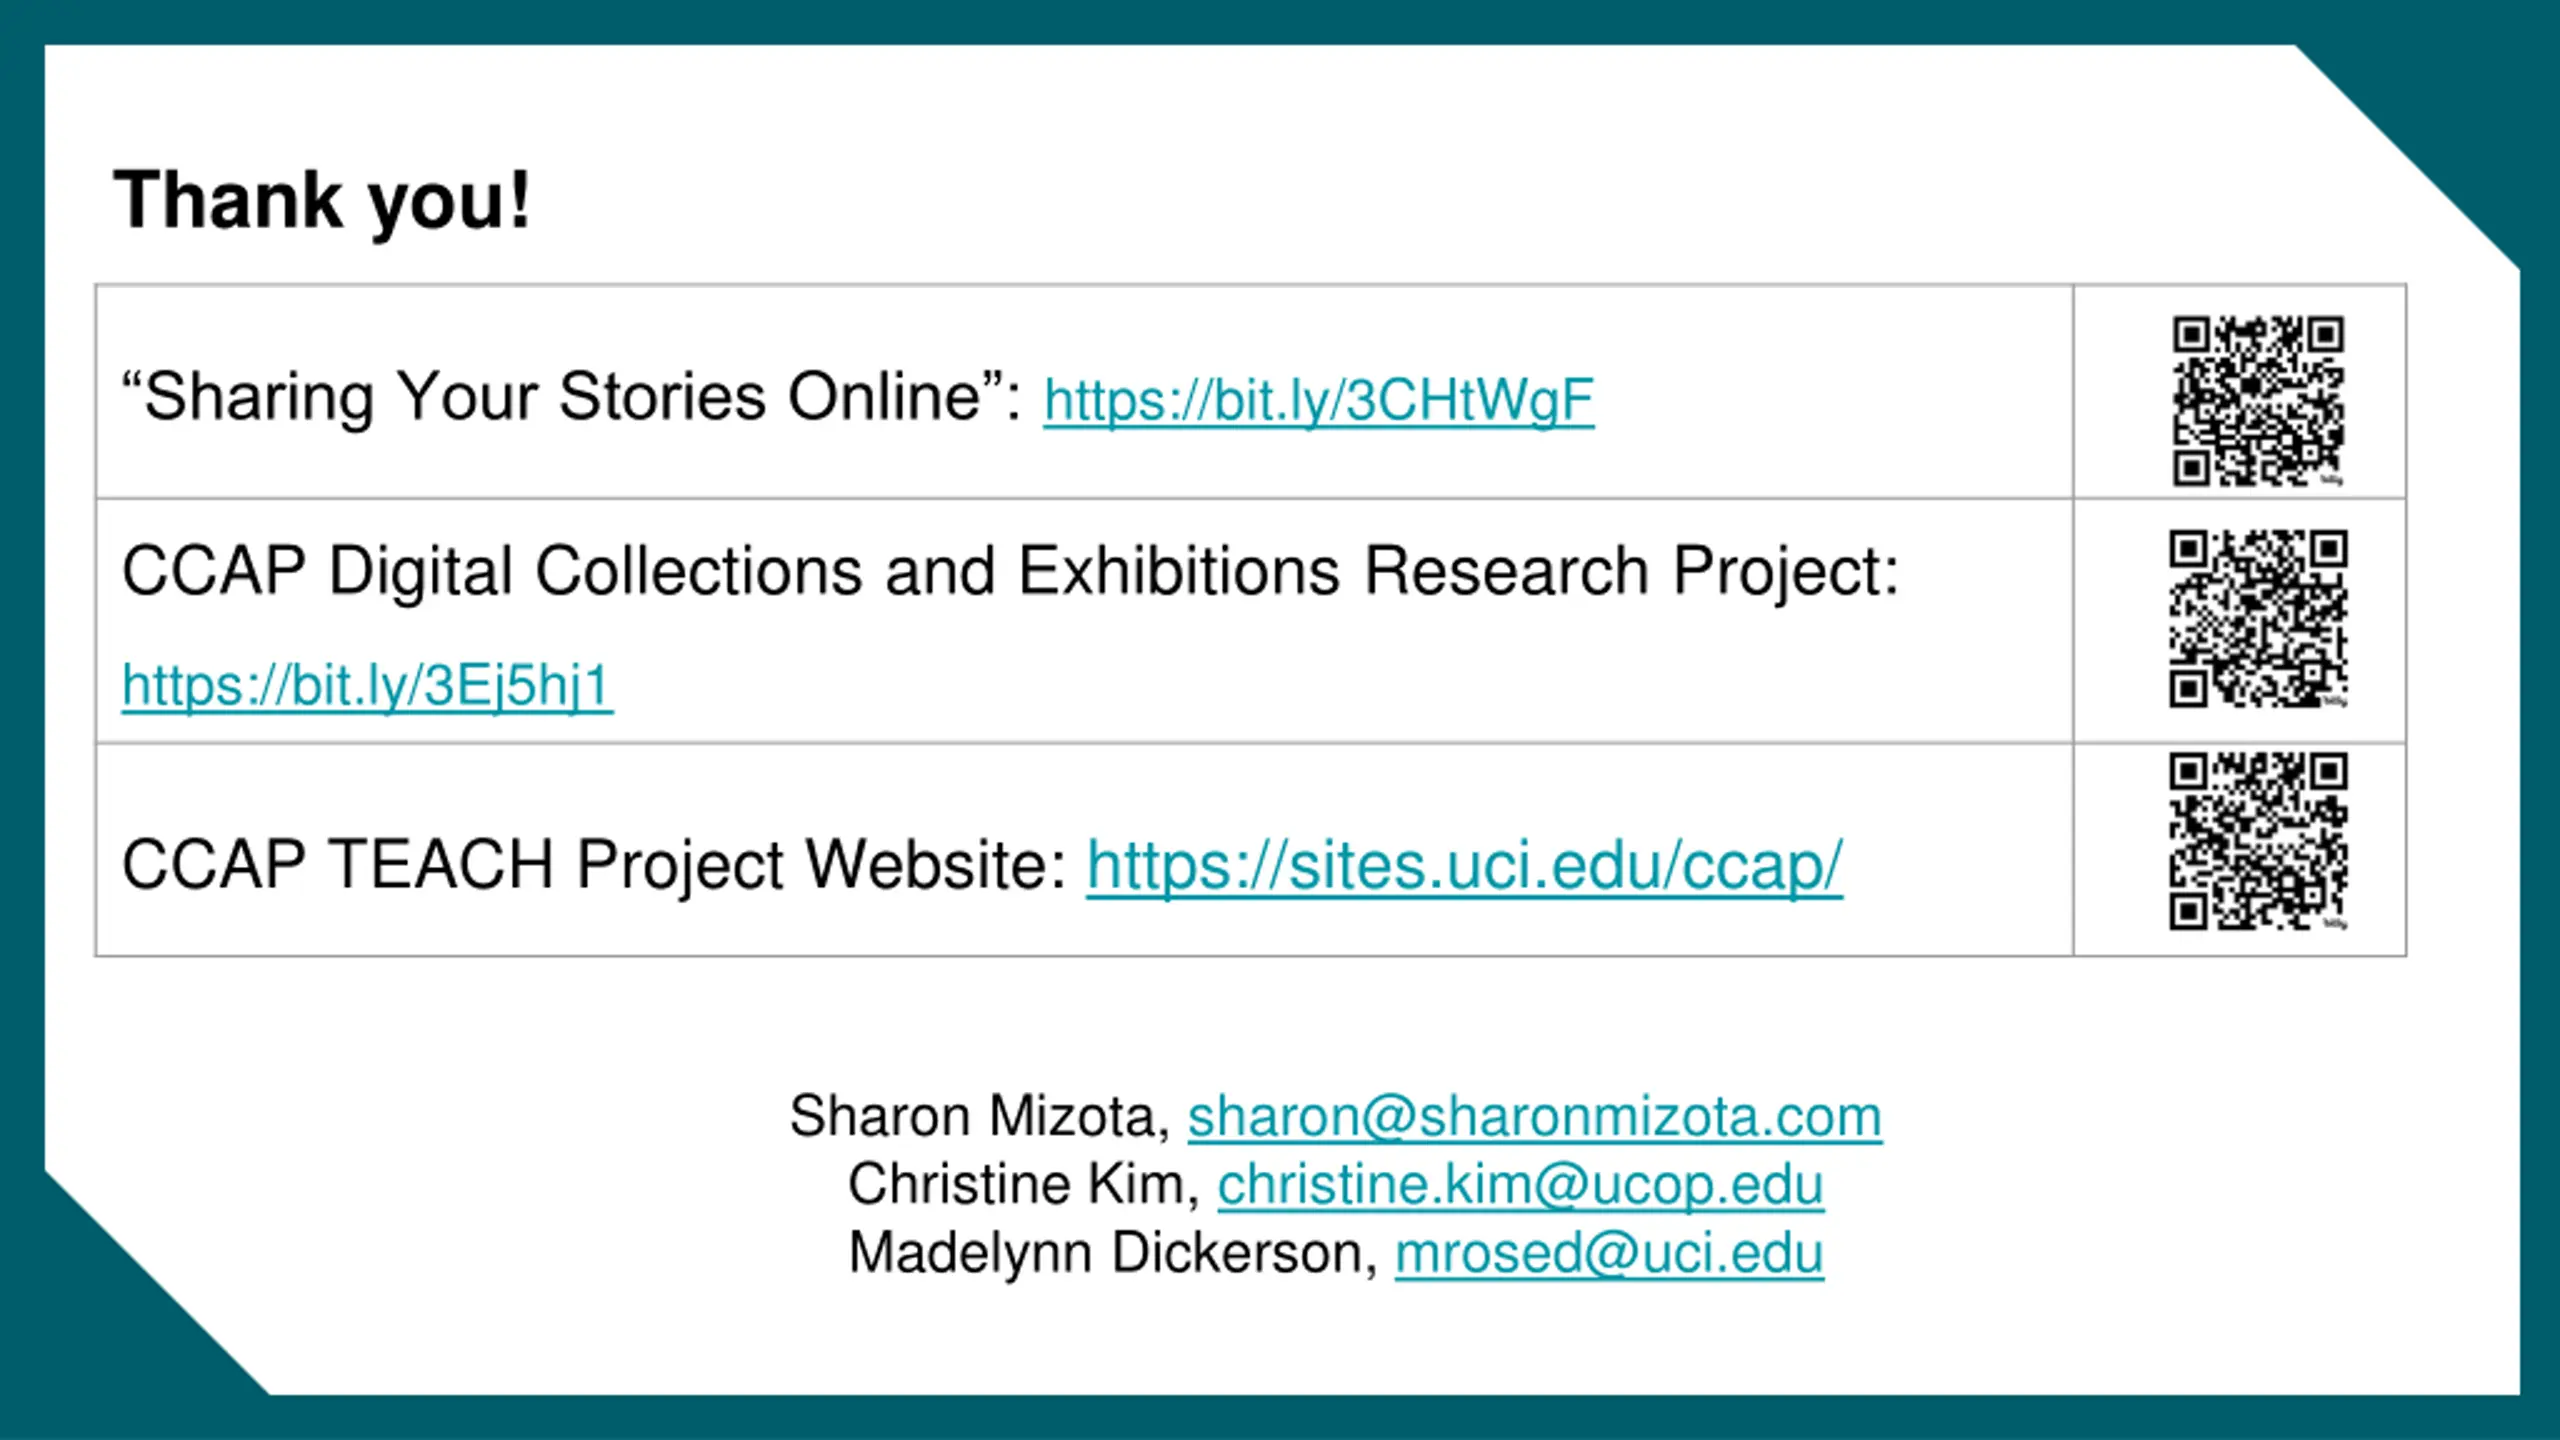Click the QR code for CCAP TEACH website
Image resolution: width=2560 pixels, height=1440 pixels.
pyautogui.click(x=2258, y=841)
